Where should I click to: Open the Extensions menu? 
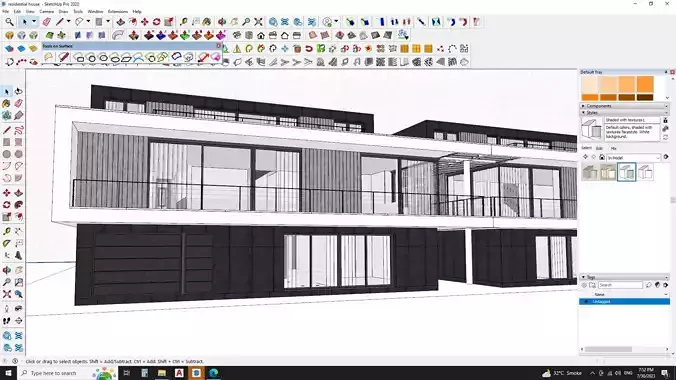coord(118,11)
